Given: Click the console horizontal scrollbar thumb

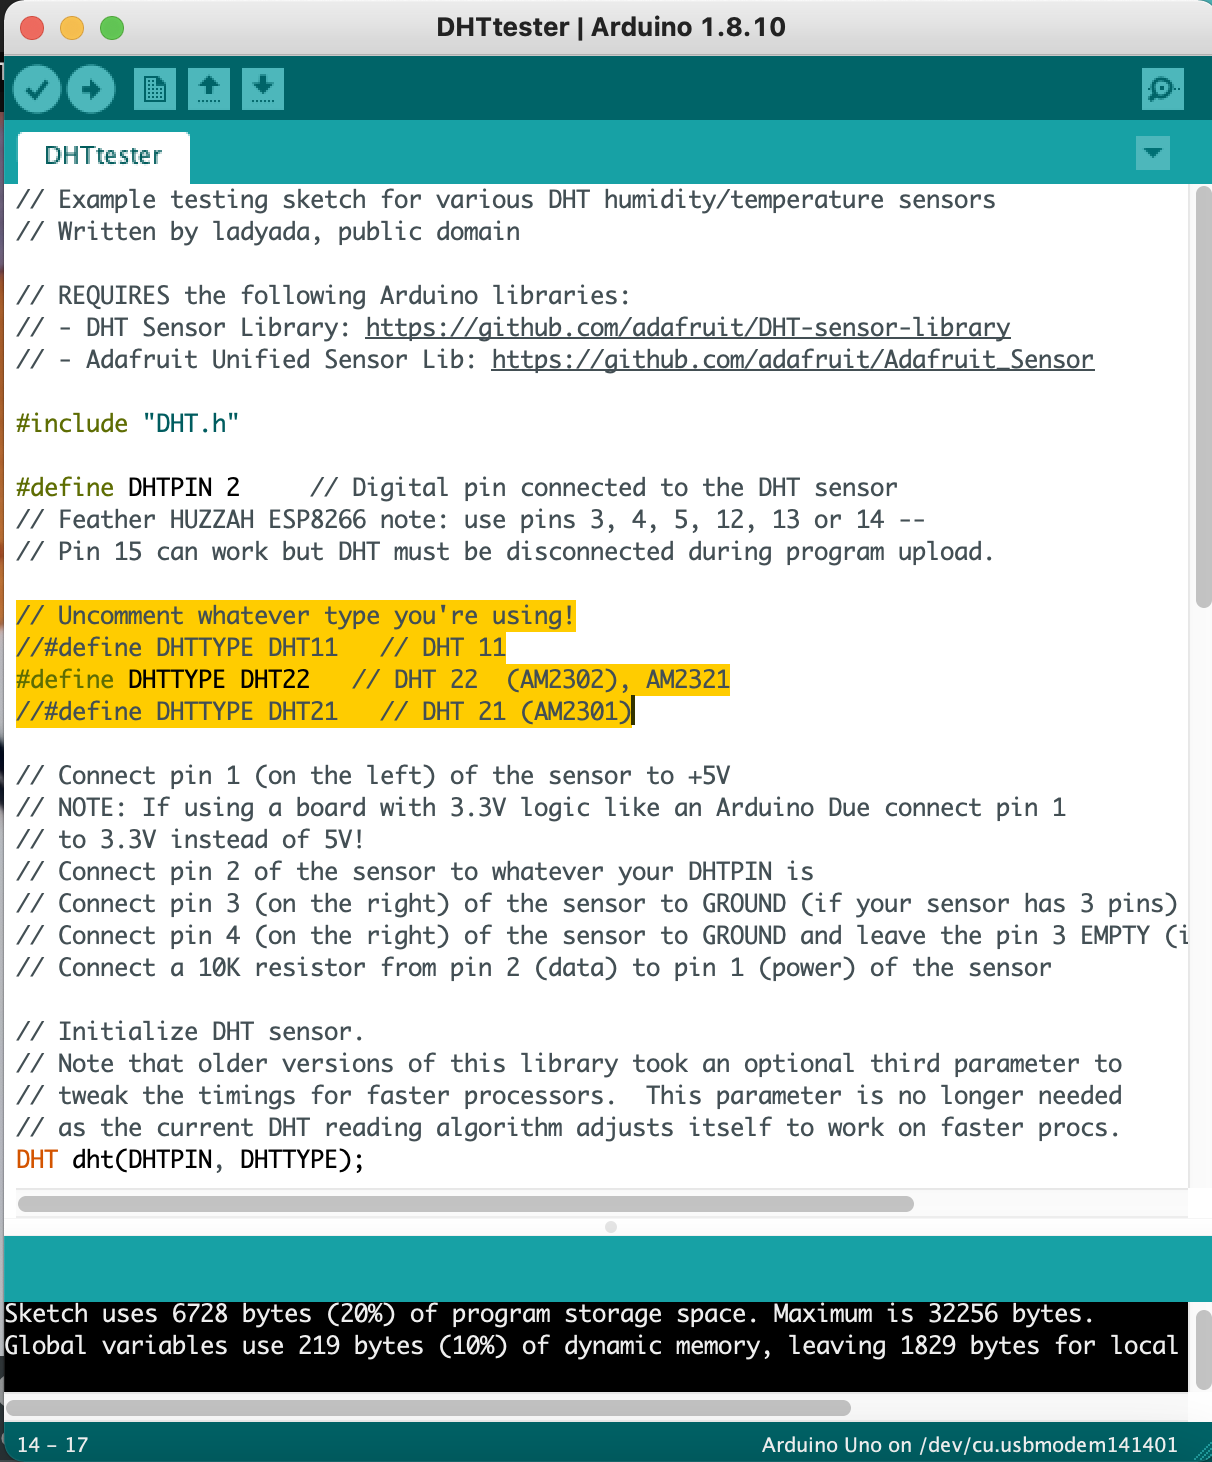Looking at the screenshot, I should click(x=428, y=1408).
